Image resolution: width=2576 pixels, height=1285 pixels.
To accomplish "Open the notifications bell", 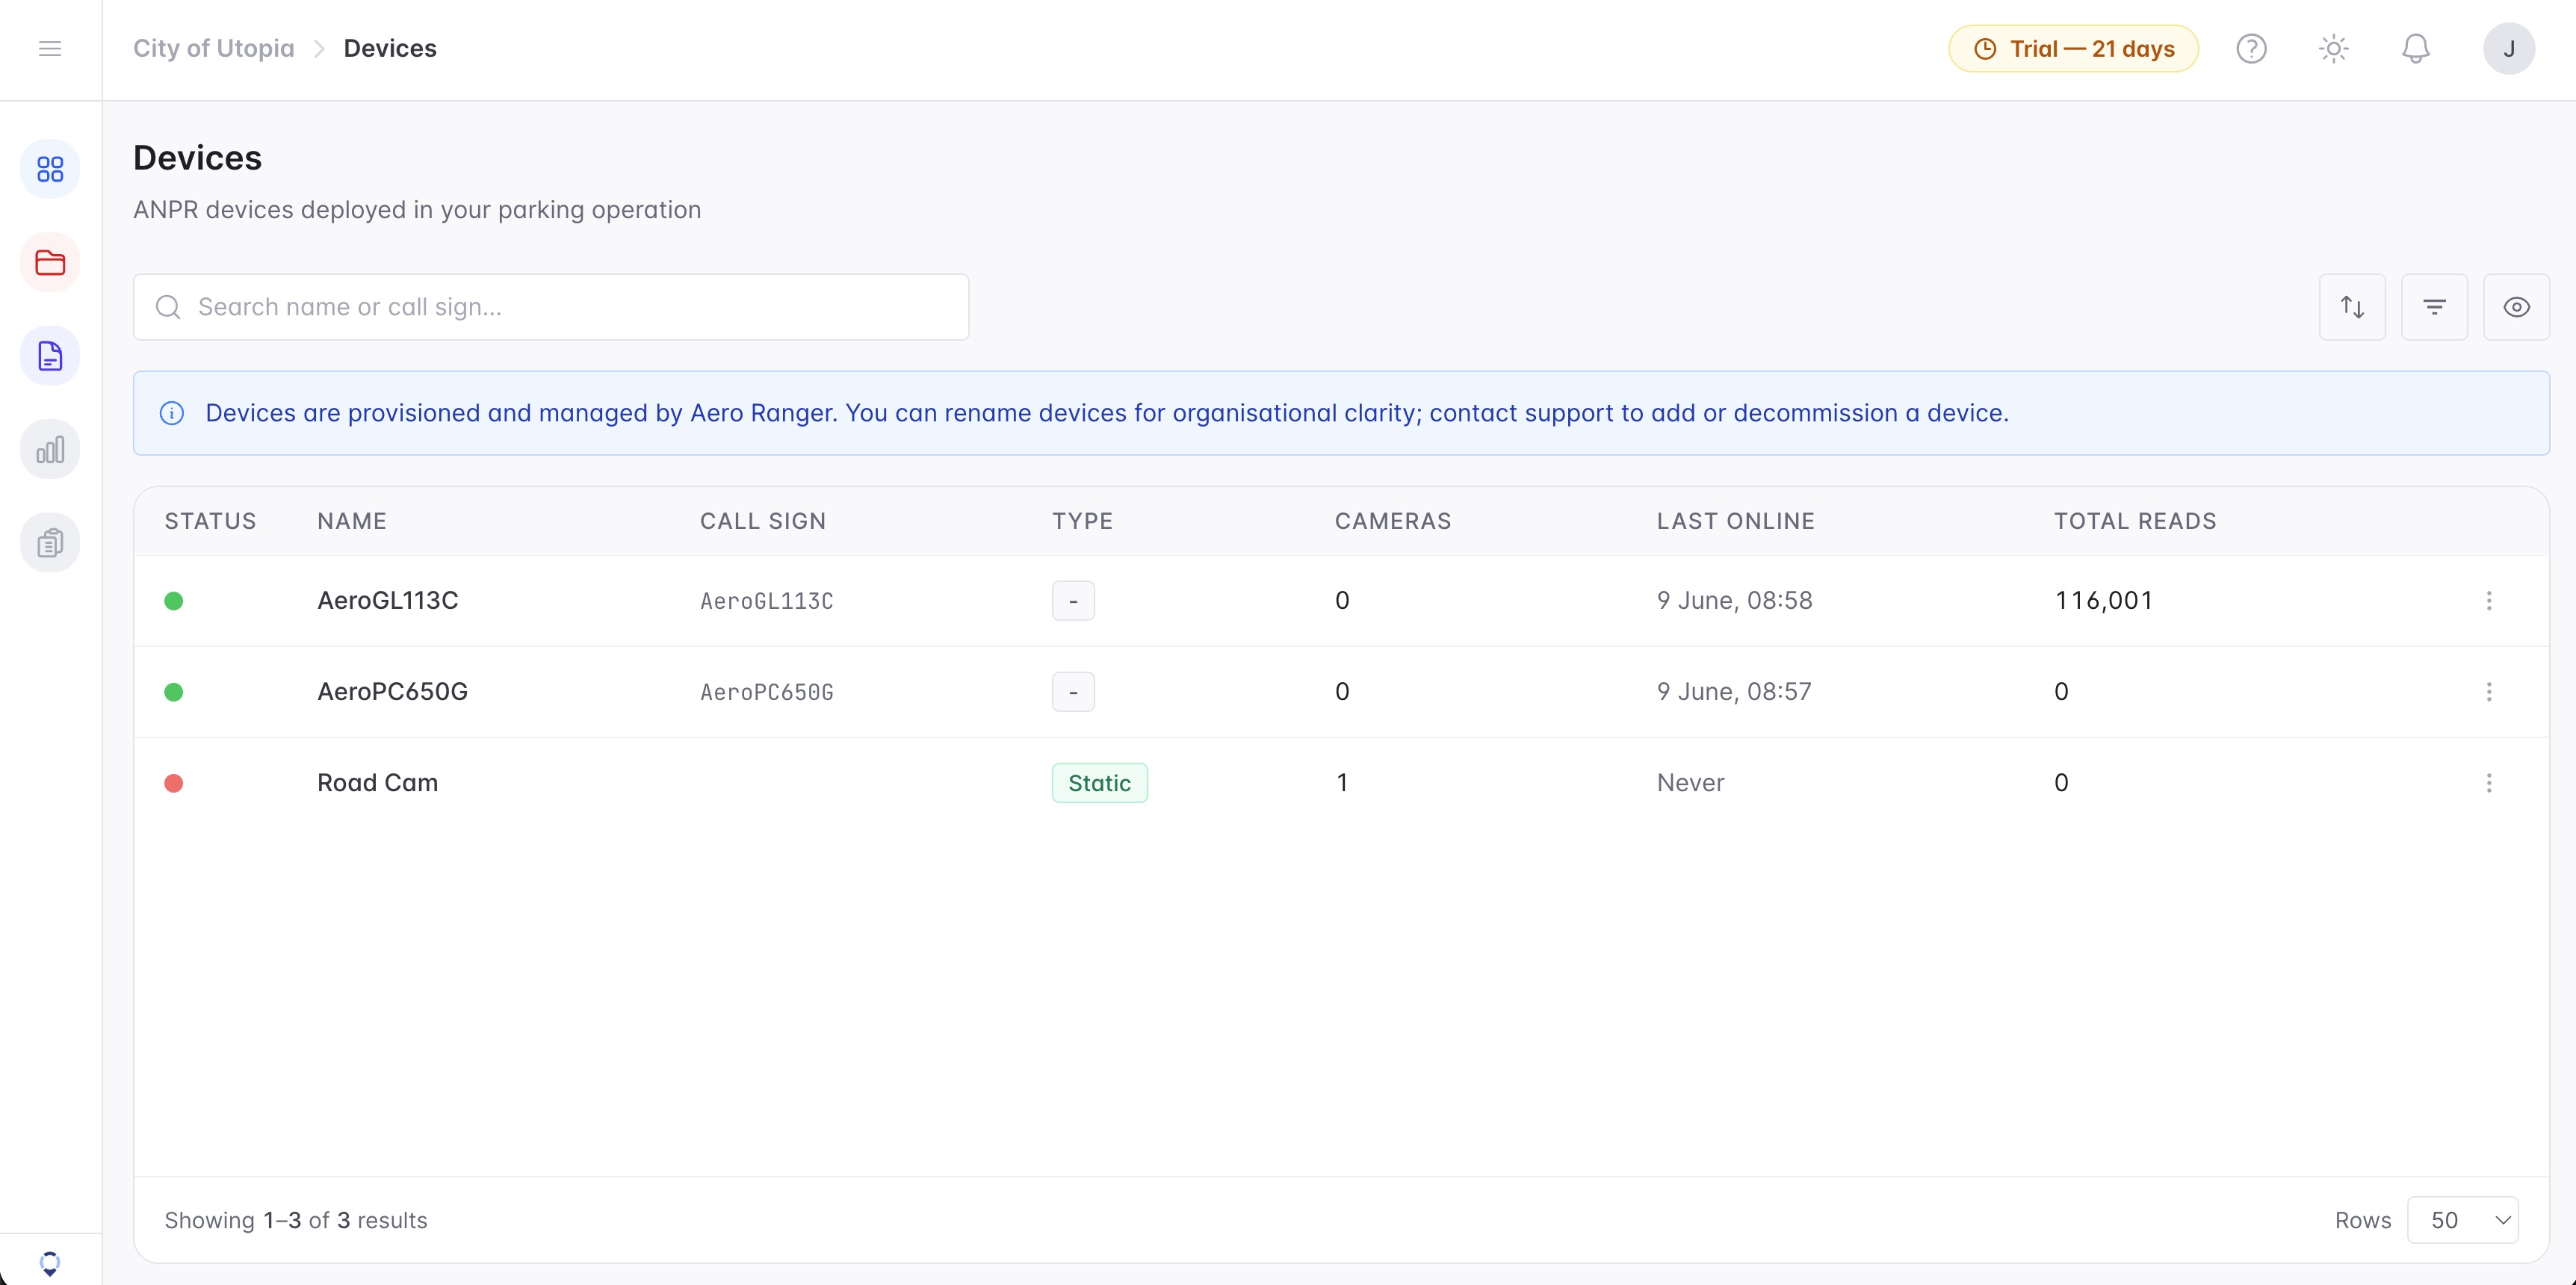I will click(x=2416, y=49).
